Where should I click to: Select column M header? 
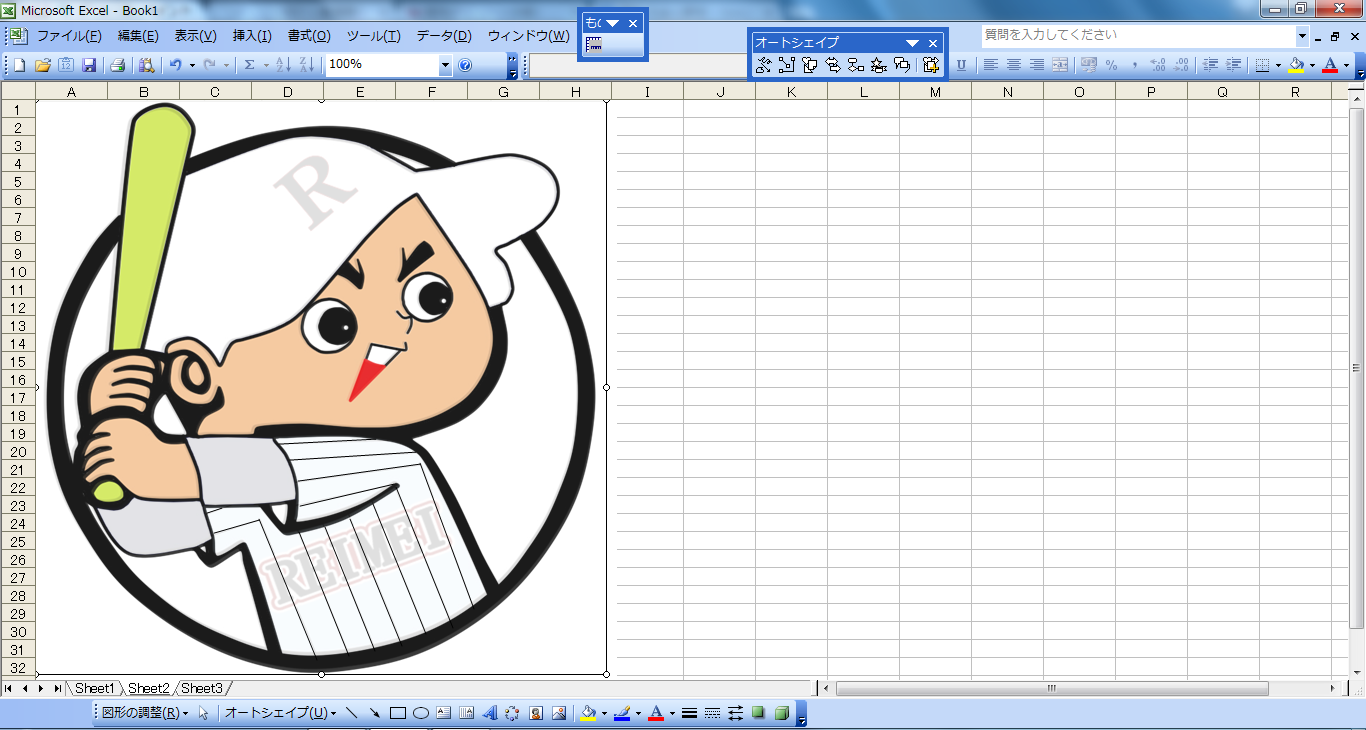pos(935,92)
